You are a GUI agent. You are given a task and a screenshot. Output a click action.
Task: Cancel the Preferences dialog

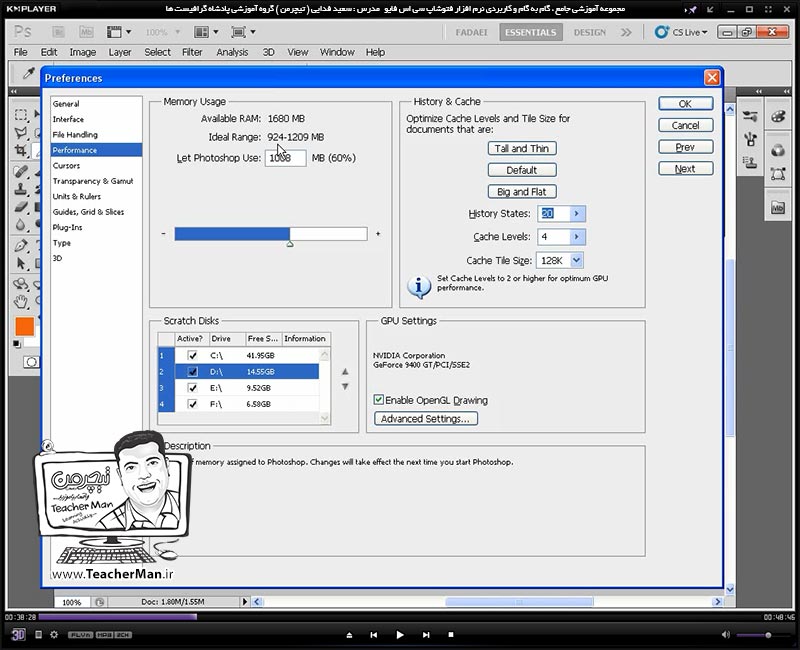coord(685,125)
